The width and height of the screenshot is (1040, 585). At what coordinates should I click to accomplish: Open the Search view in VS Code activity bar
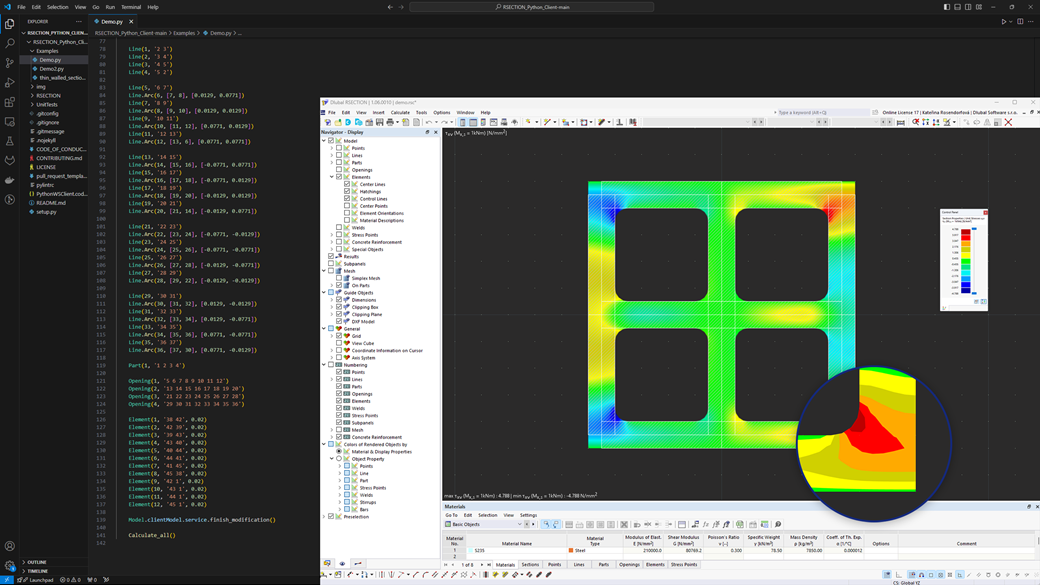pyautogui.click(x=10, y=43)
